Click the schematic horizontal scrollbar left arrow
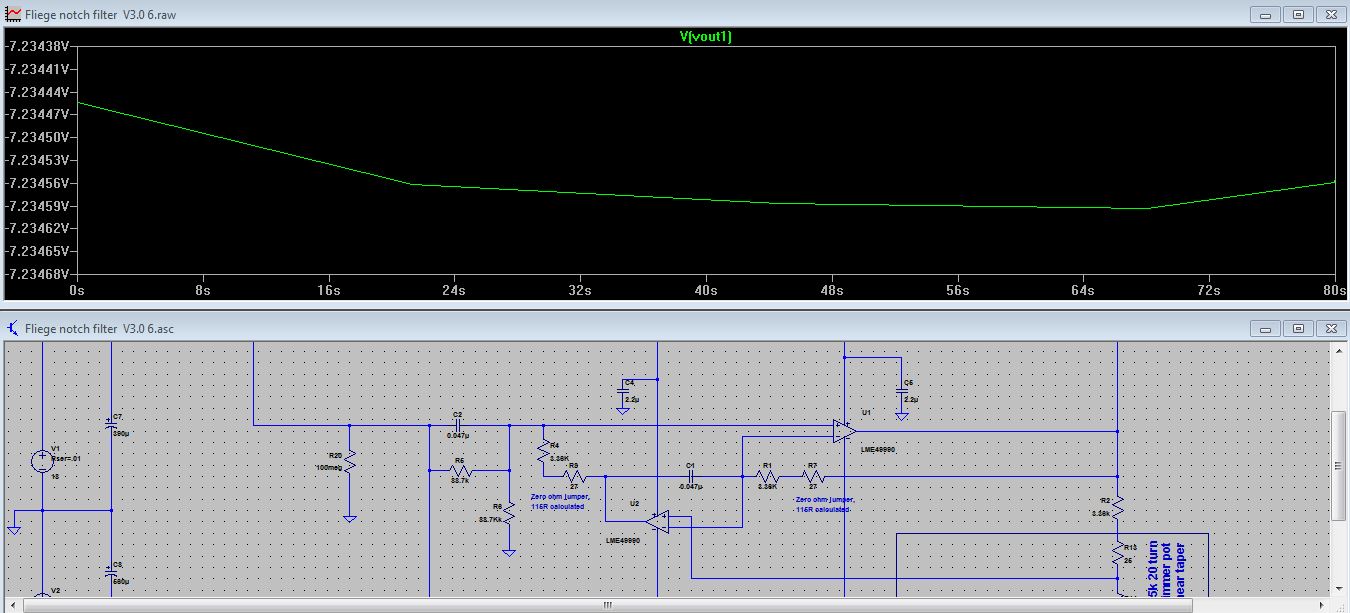 point(13,604)
